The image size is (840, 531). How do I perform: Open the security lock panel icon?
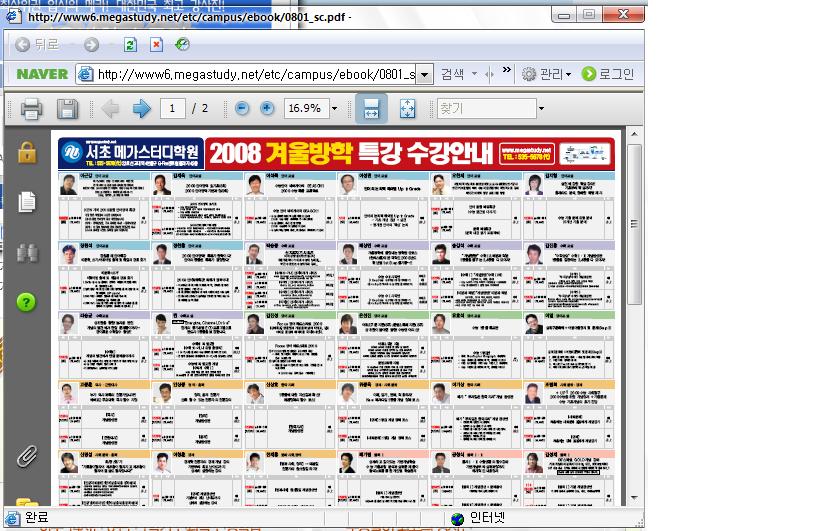[x=27, y=153]
